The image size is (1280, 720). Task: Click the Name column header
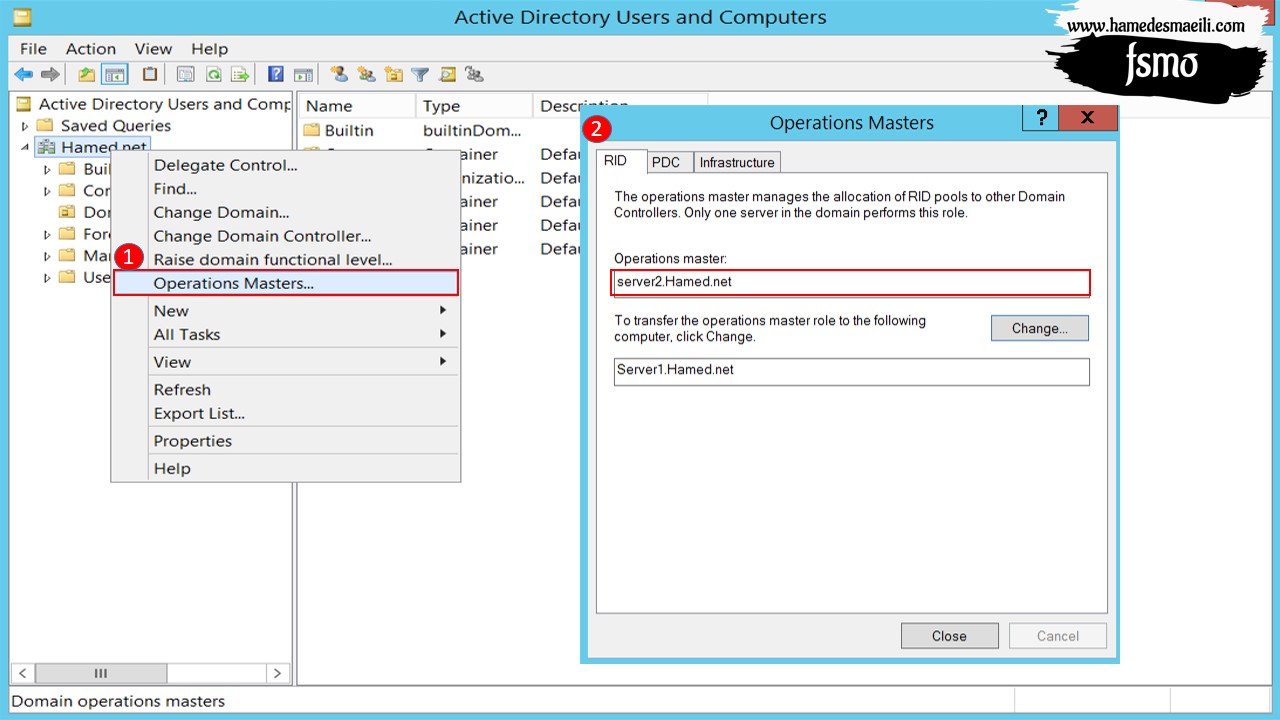click(357, 106)
